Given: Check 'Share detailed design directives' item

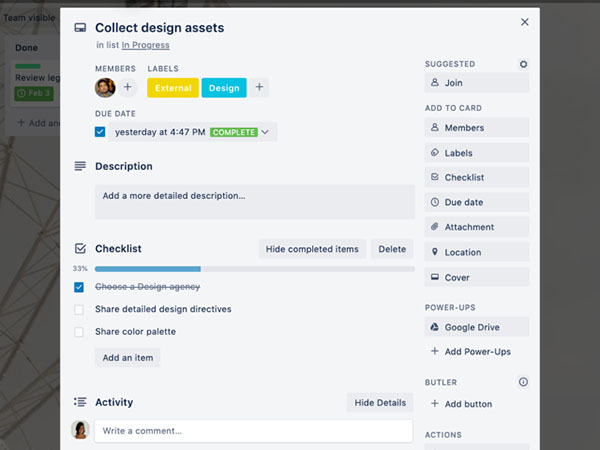Looking at the screenshot, I should 79,310.
